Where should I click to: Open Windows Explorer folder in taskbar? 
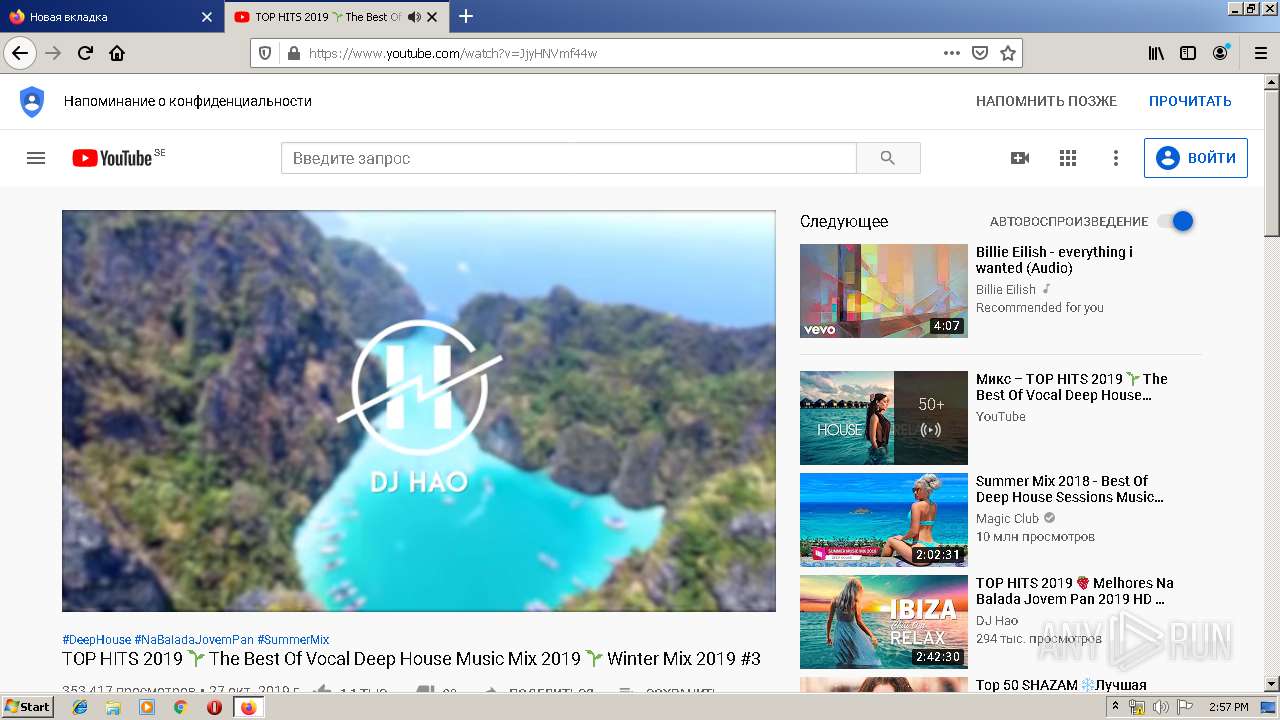coord(113,707)
